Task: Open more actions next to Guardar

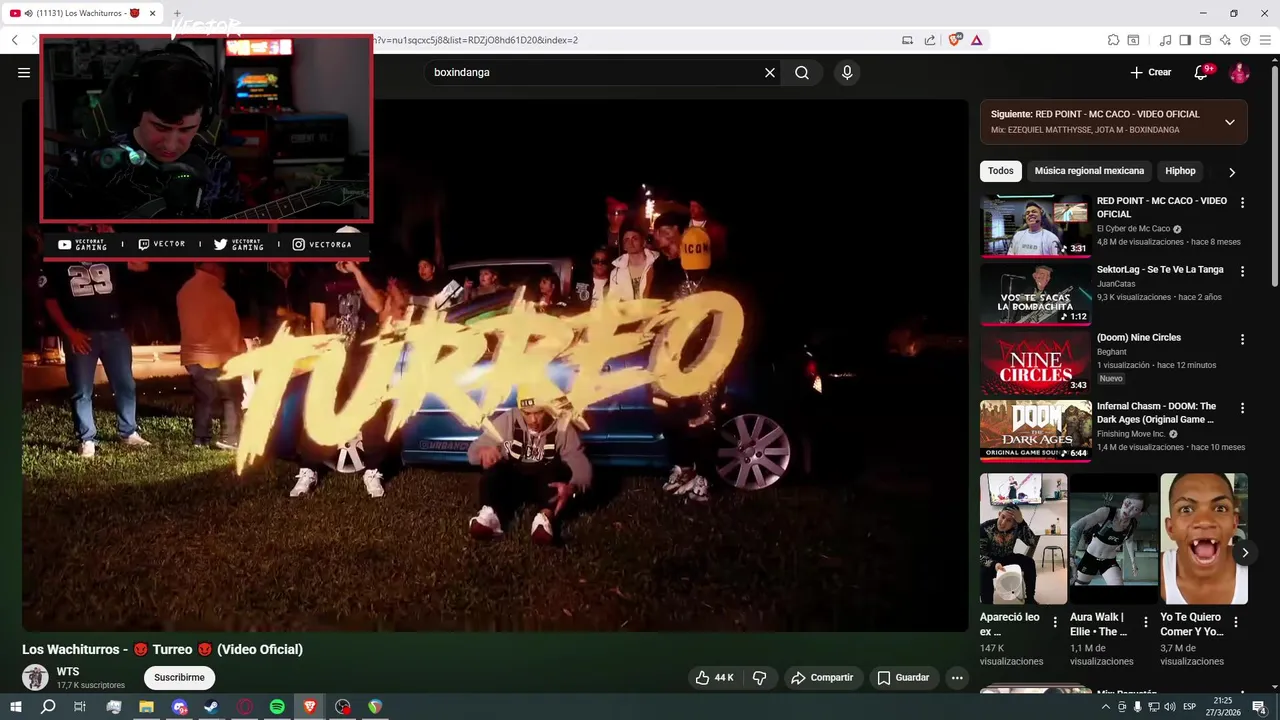Action: tap(957, 677)
